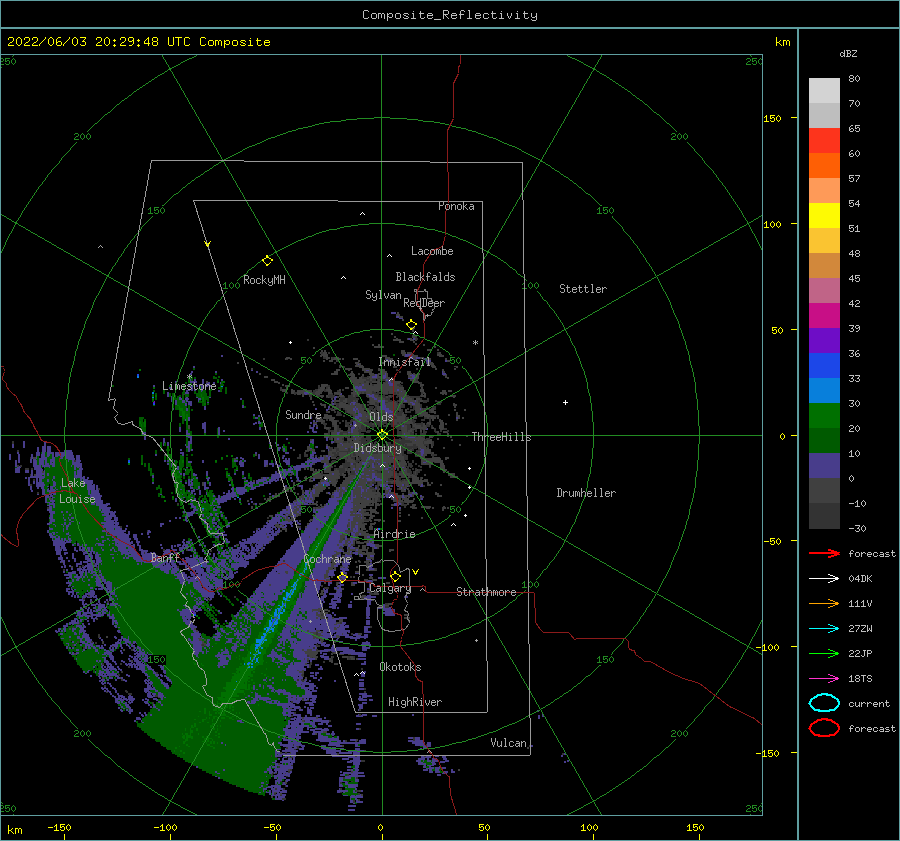
Task: Click the Vulcan label
Action: [508, 743]
